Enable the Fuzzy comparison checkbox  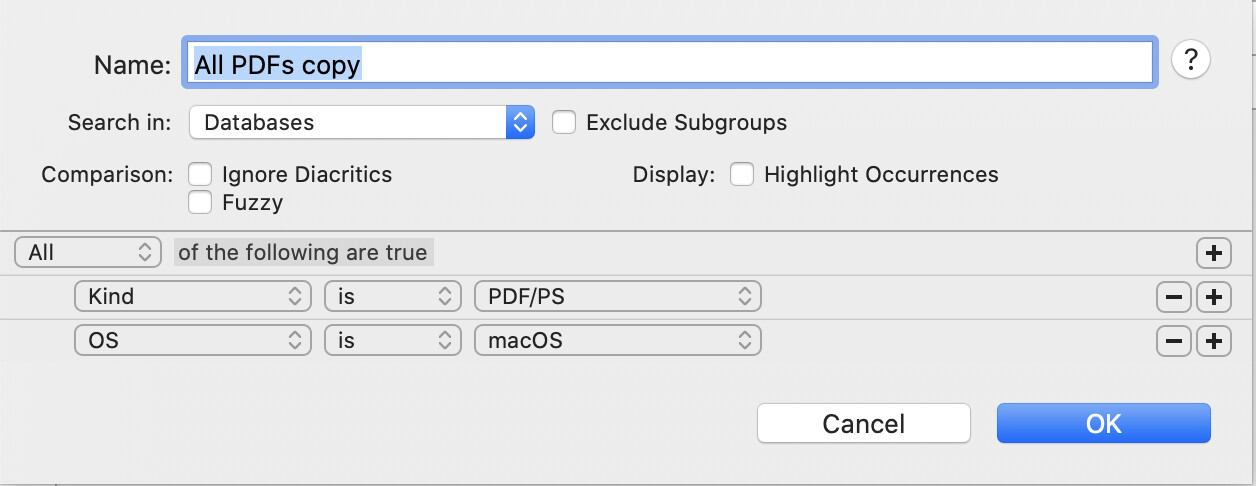click(x=201, y=203)
